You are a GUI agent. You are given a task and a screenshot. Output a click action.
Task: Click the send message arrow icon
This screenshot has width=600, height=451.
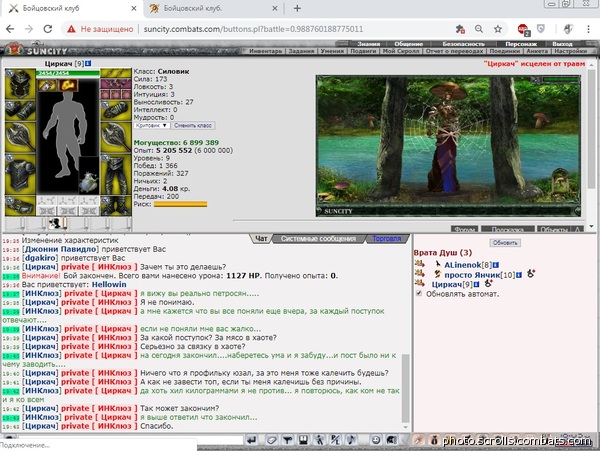coord(251,440)
